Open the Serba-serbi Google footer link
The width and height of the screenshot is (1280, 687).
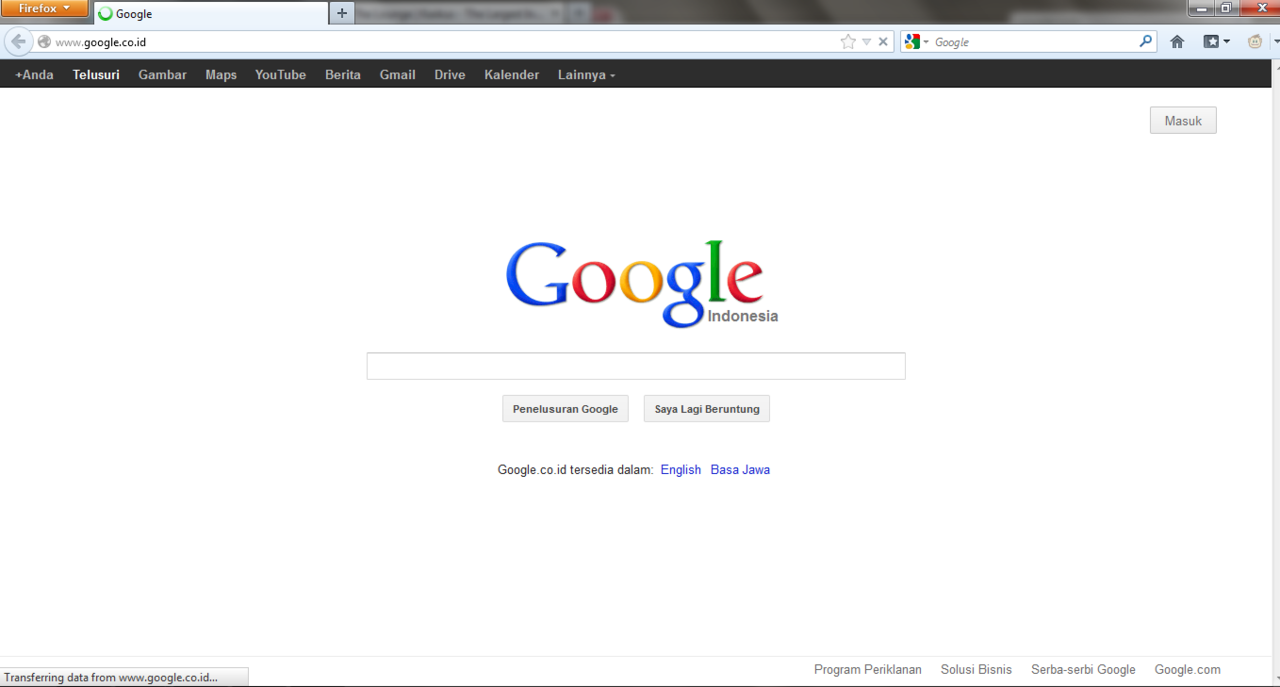1083,670
